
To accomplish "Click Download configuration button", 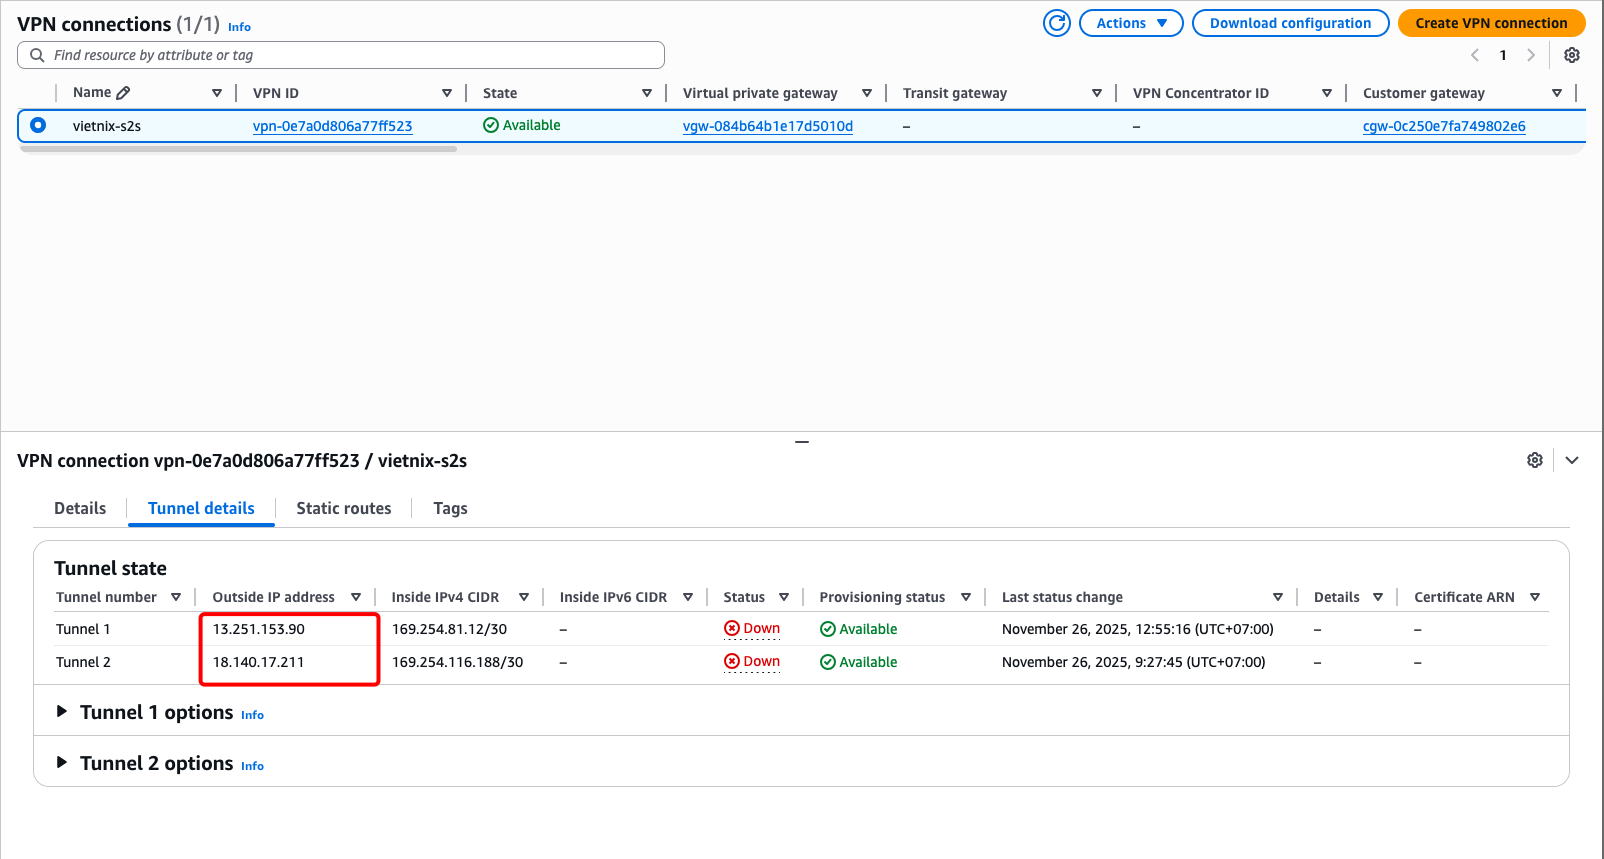I will [x=1290, y=23].
